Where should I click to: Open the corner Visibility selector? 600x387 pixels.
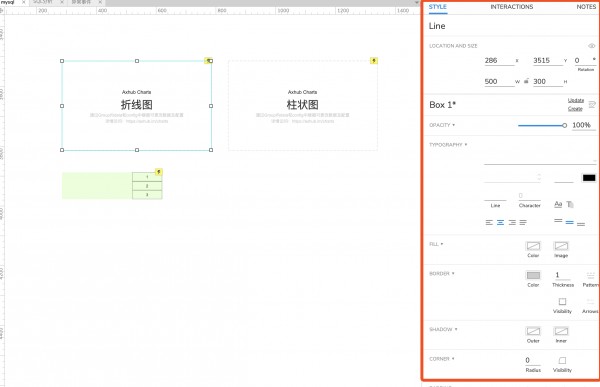pos(562,361)
